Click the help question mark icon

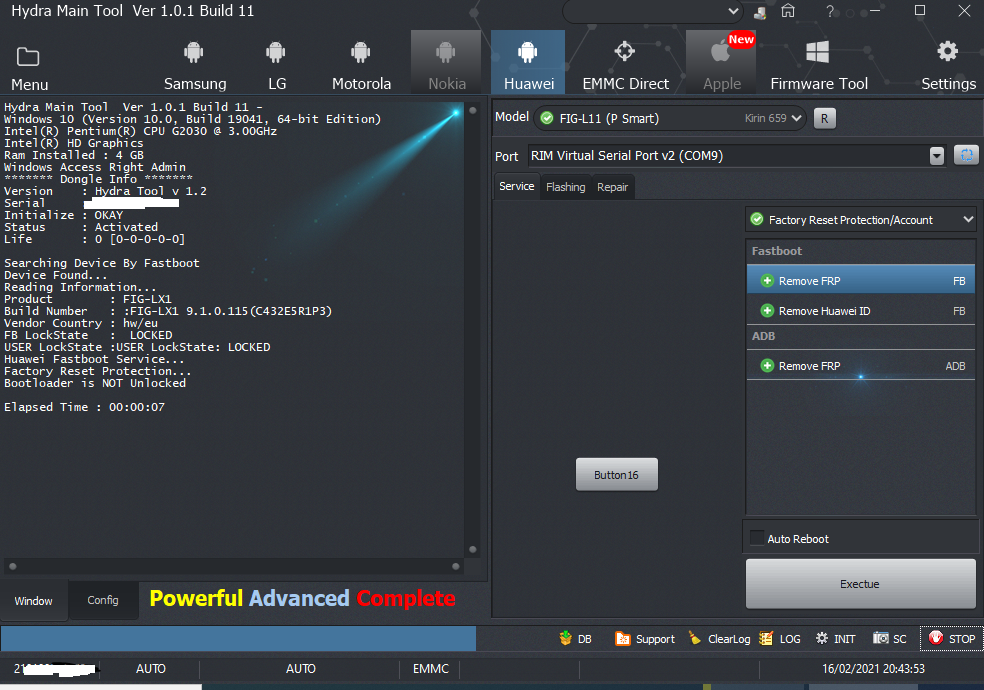(830, 11)
